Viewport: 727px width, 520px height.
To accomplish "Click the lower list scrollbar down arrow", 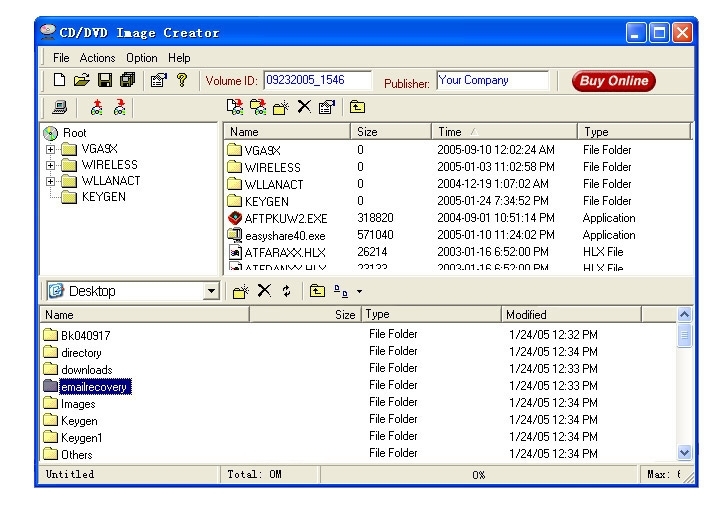I will click(684, 452).
